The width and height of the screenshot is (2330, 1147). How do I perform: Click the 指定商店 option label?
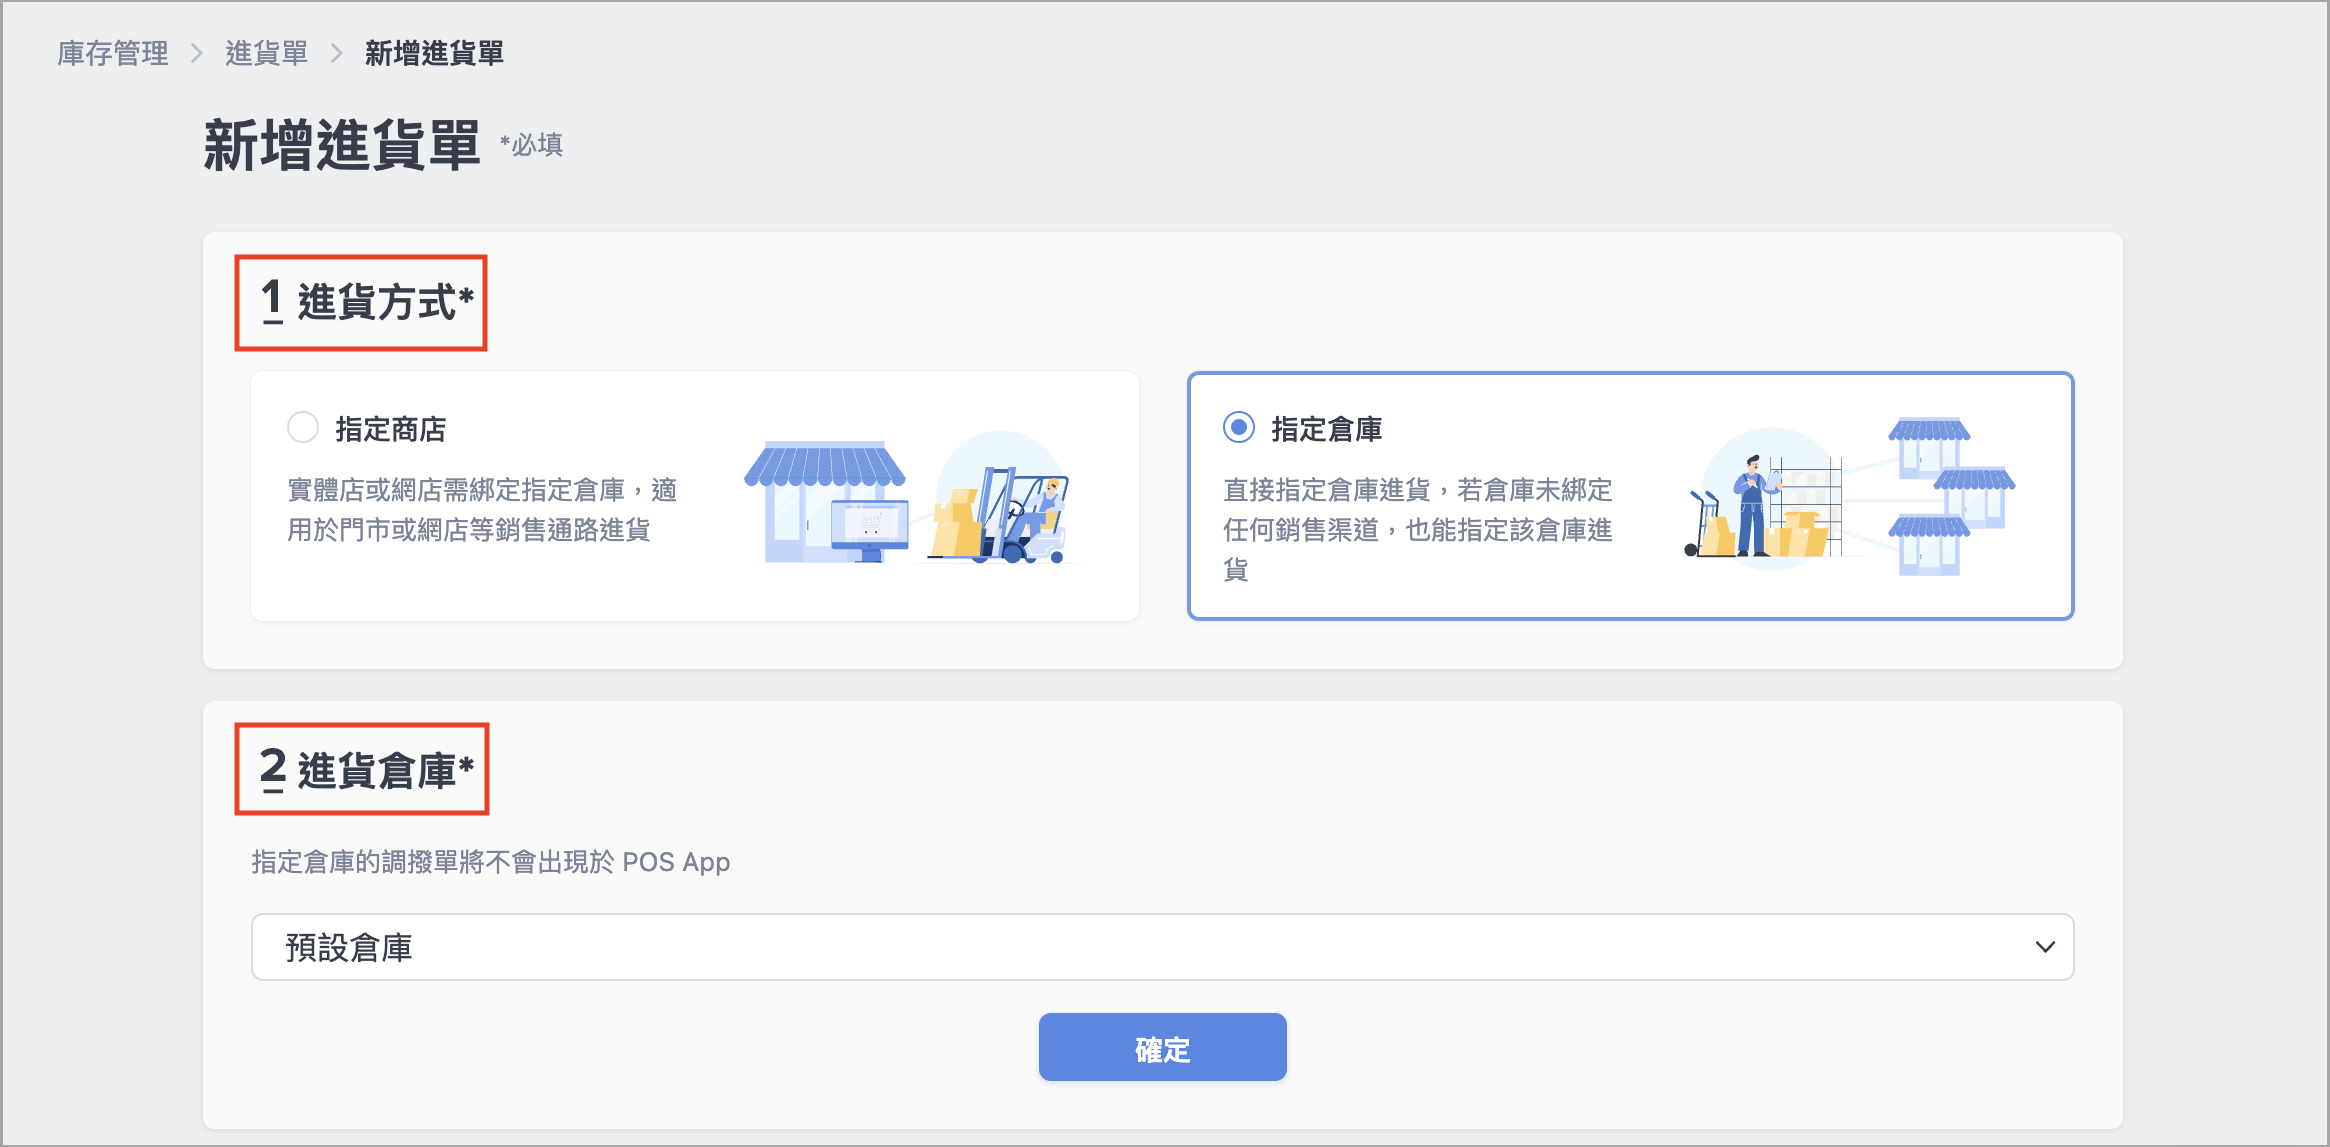(x=391, y=429)
